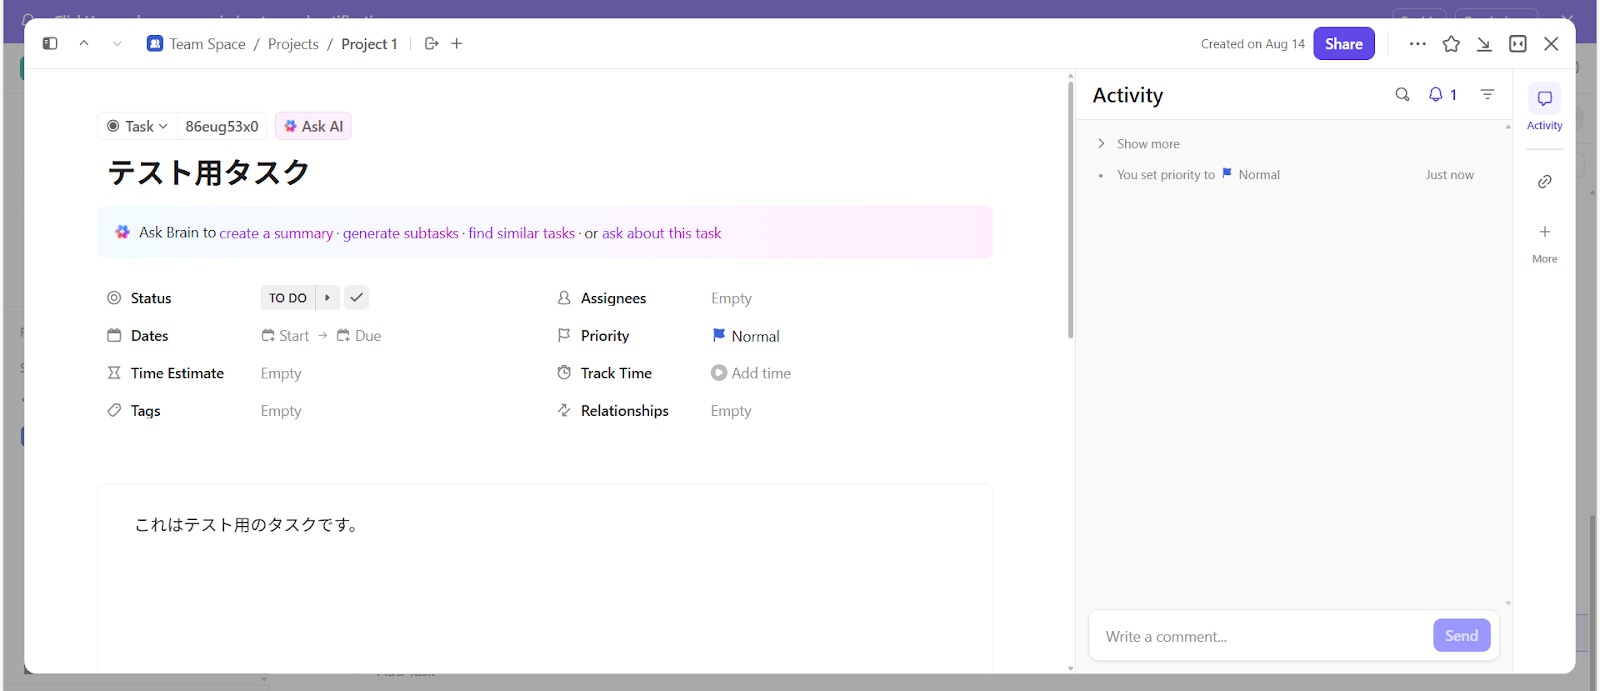Image resolution: width=1600 pixels, height=691 pixels.
Task: Select the Activity tab in right sidebar
Action: 1544,106
